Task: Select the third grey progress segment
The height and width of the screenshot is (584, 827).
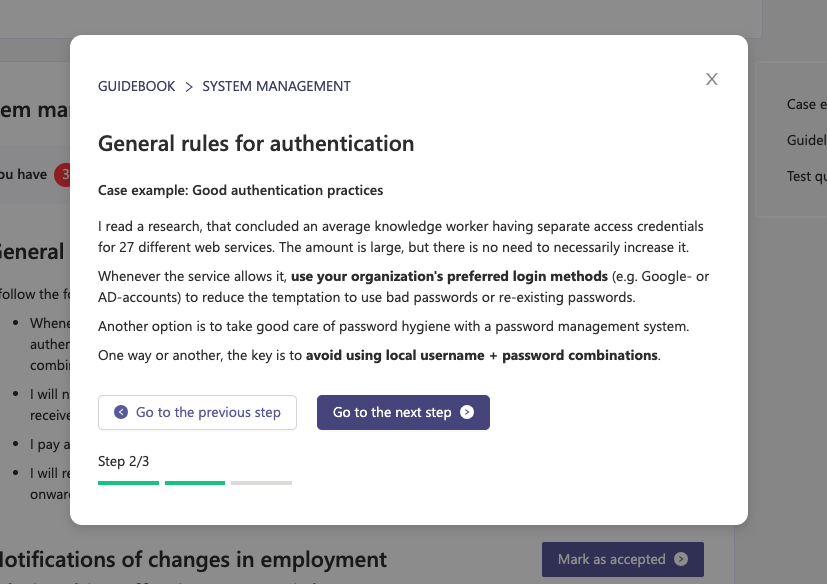Action: (x=261, y=483)
